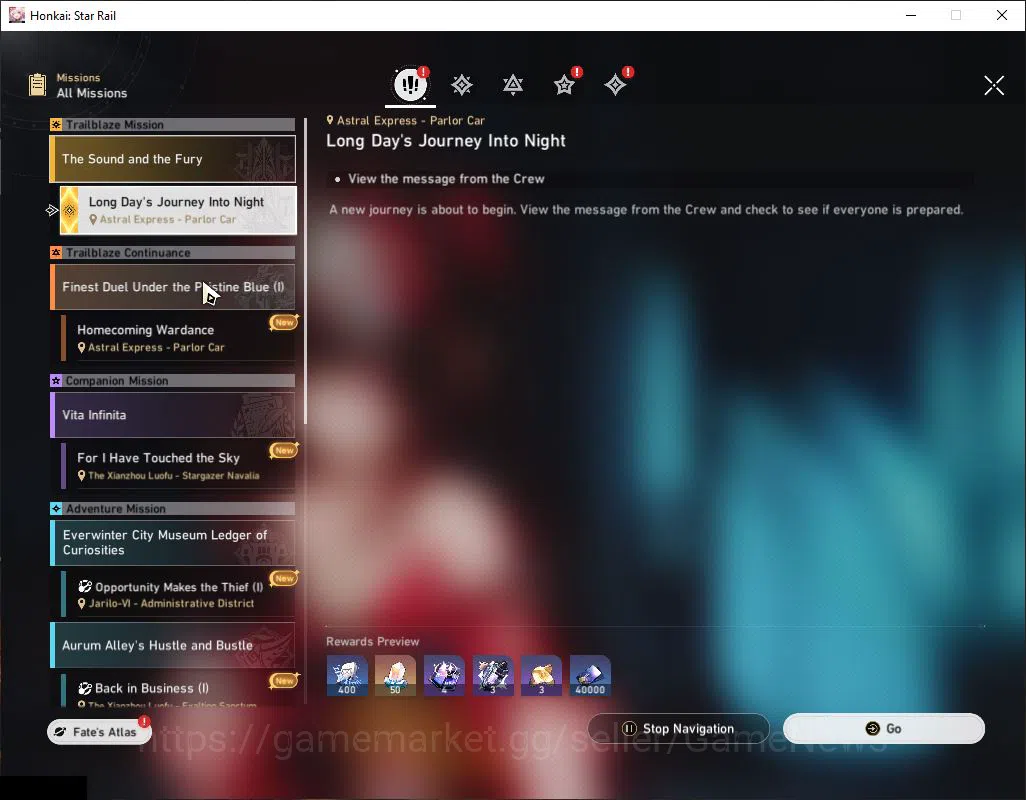Screen dimensions: 1026x800
Task: Expand Finest Duel Under the Pristine Blue
Action: click(x=173, y=287)
